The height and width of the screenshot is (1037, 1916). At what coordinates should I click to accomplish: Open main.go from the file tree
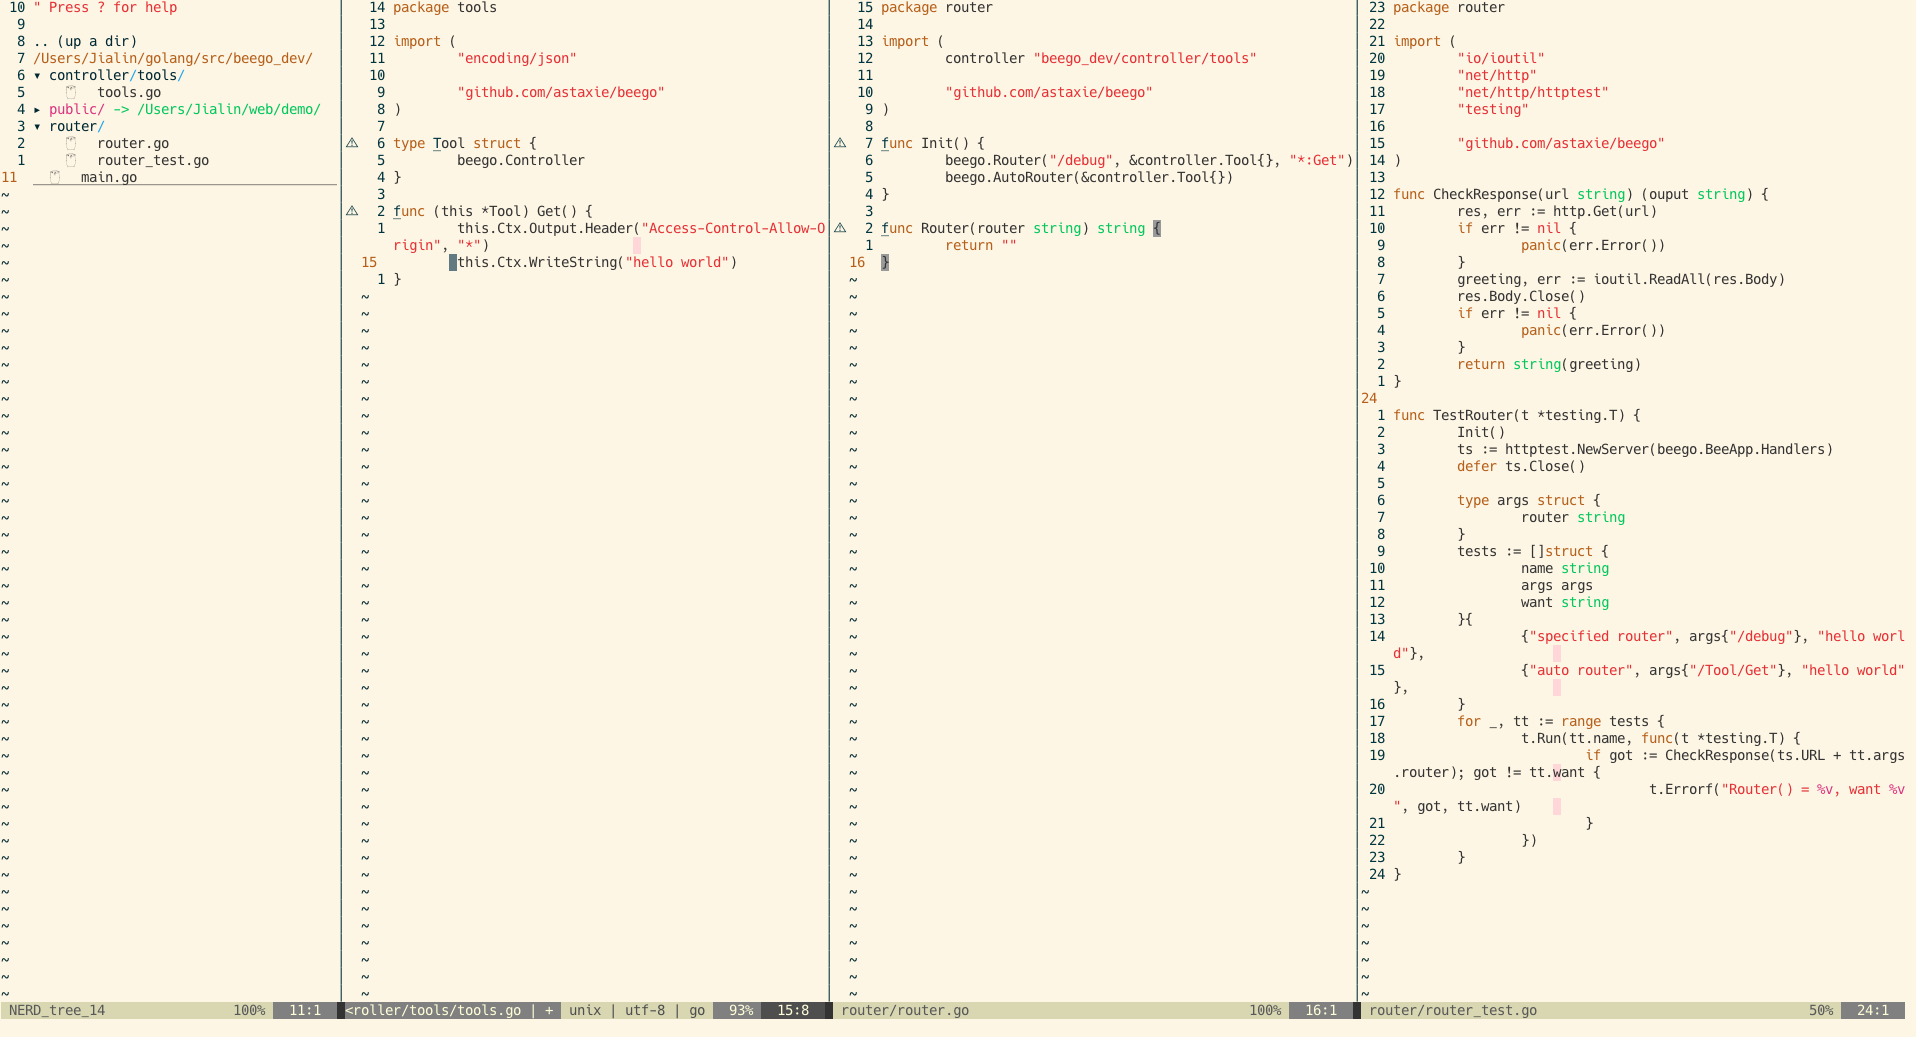[x=109, y=177]
